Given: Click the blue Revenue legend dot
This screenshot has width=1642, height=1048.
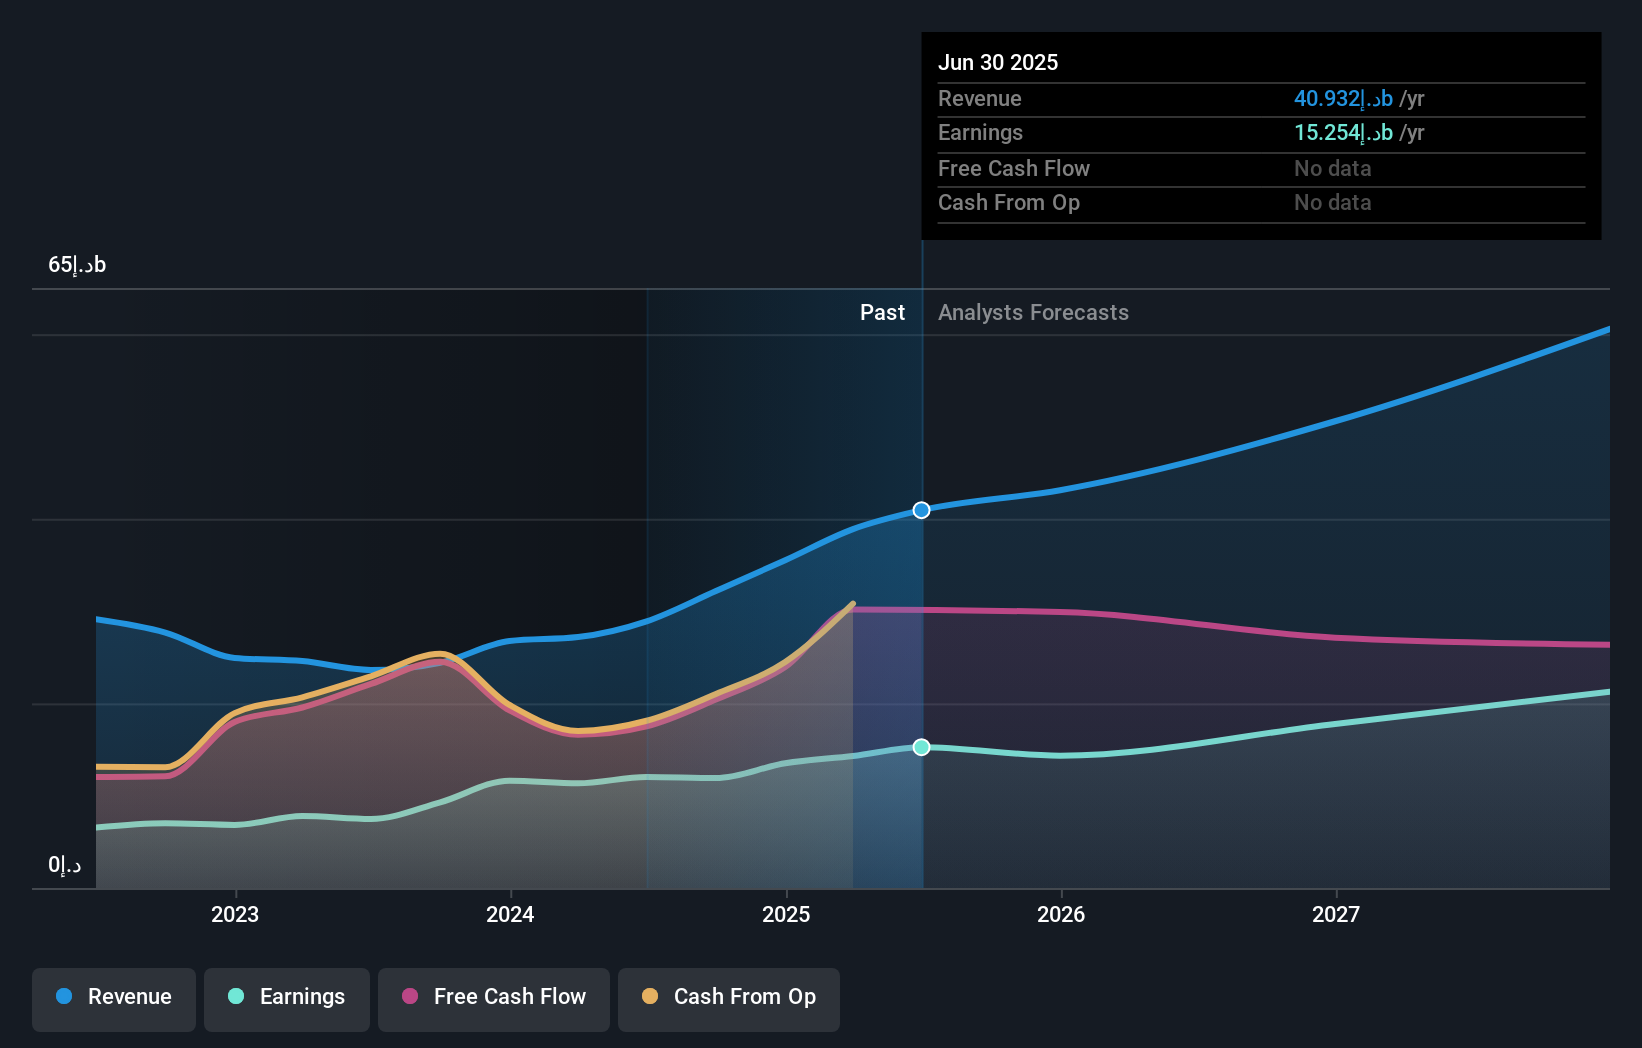Looking at the screenshot, I should tap(64, 997).
